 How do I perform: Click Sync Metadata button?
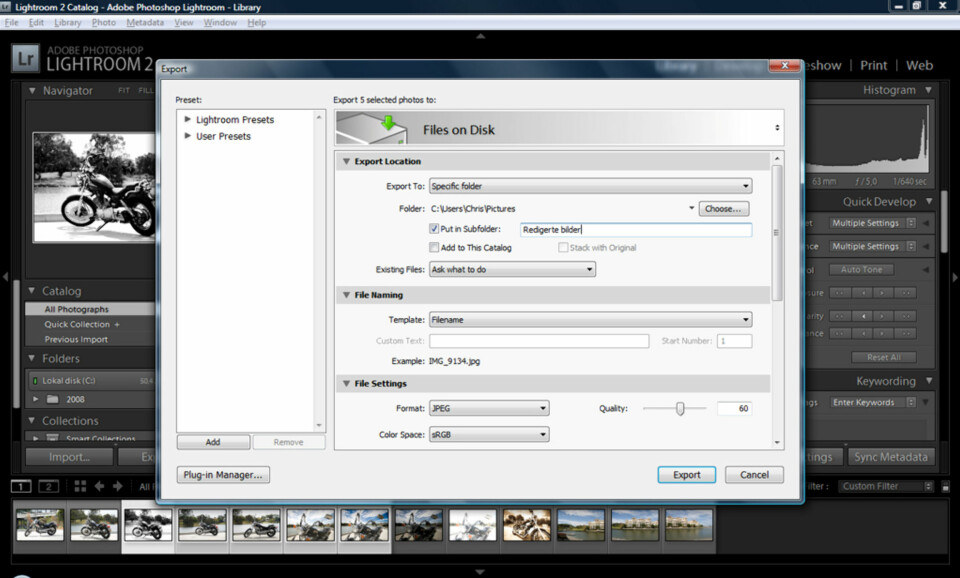(891, 457)
